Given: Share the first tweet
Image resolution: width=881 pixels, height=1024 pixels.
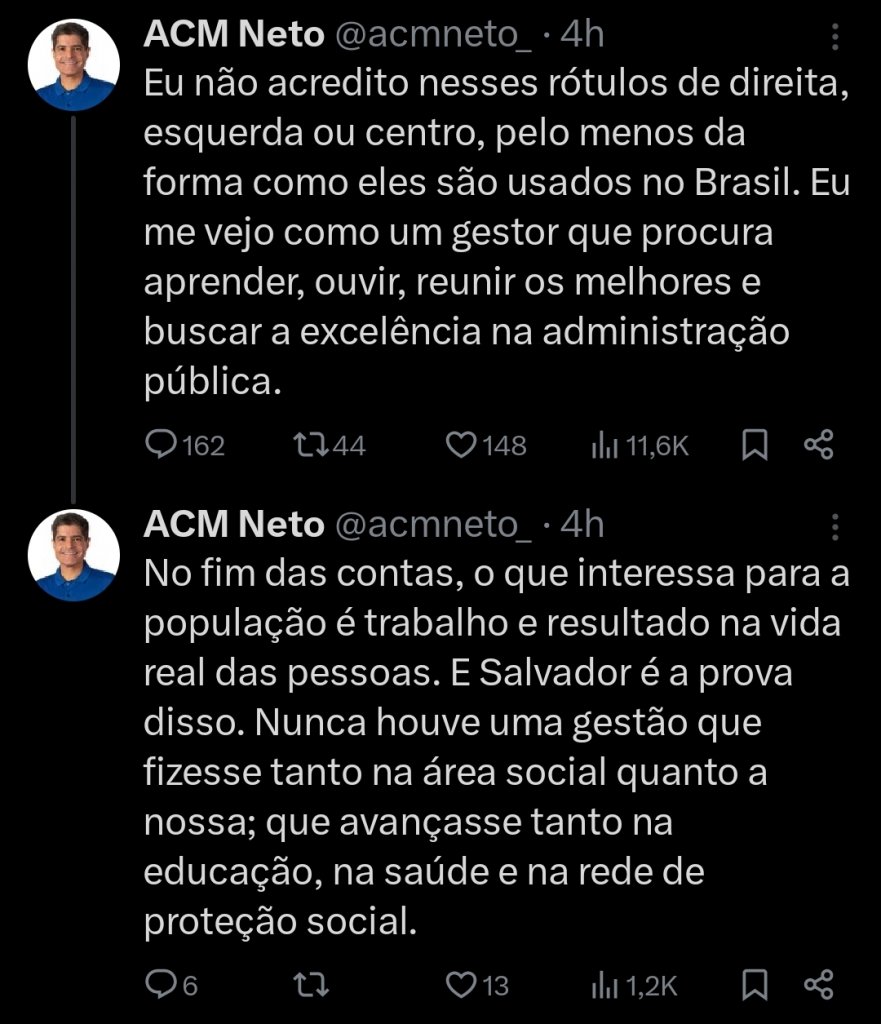Looking at the screenshot, I should click(818, 444).
